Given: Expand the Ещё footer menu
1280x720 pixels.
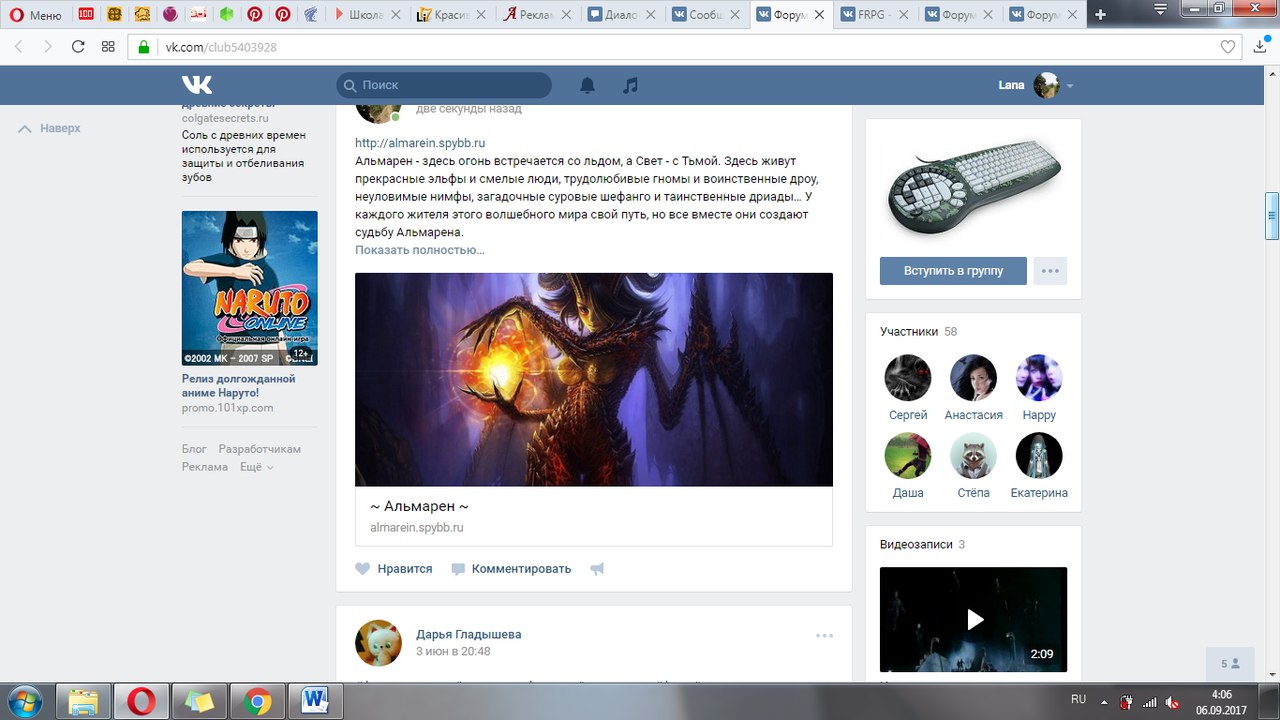Looking at the screenshot, I should pos(256,467).
